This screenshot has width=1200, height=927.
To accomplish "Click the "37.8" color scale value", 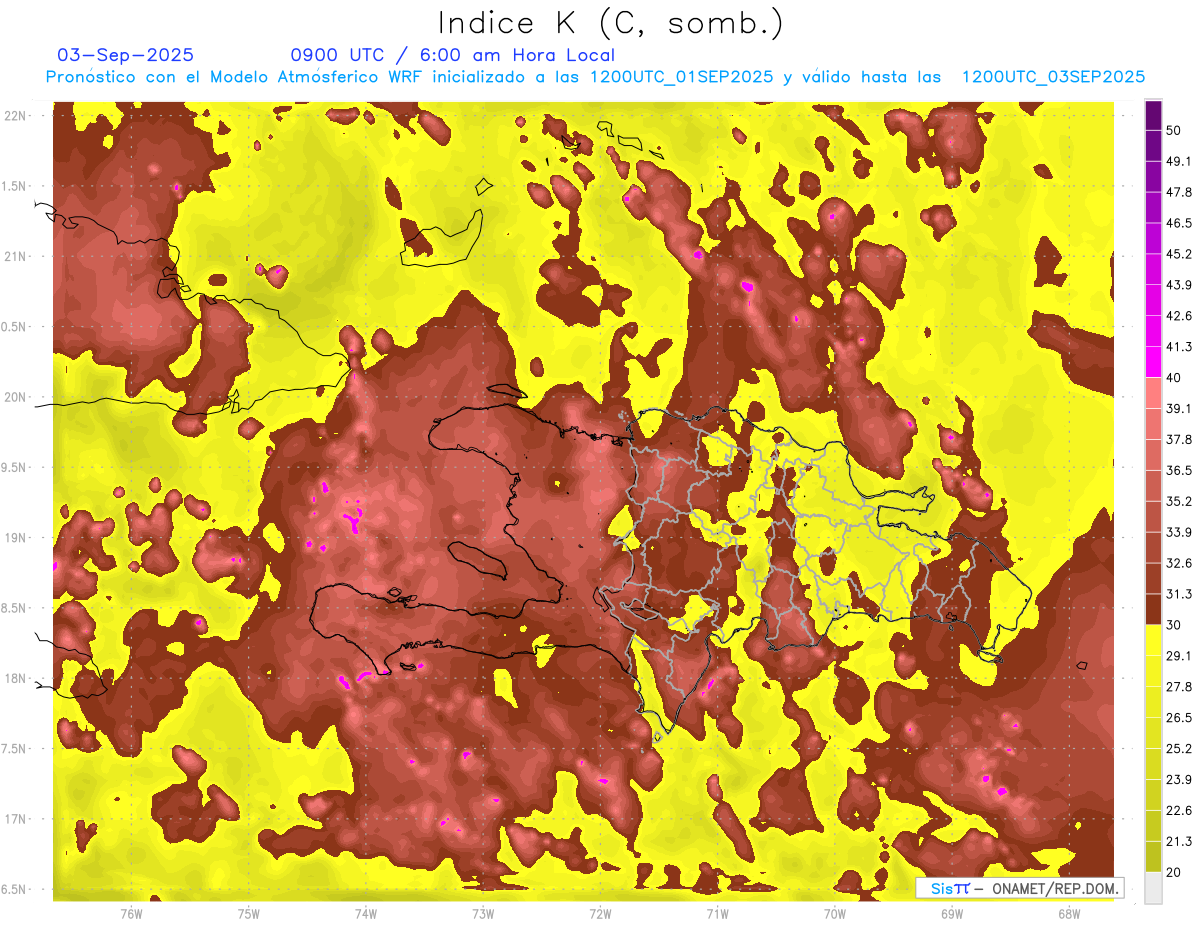I will (1178, 439).
